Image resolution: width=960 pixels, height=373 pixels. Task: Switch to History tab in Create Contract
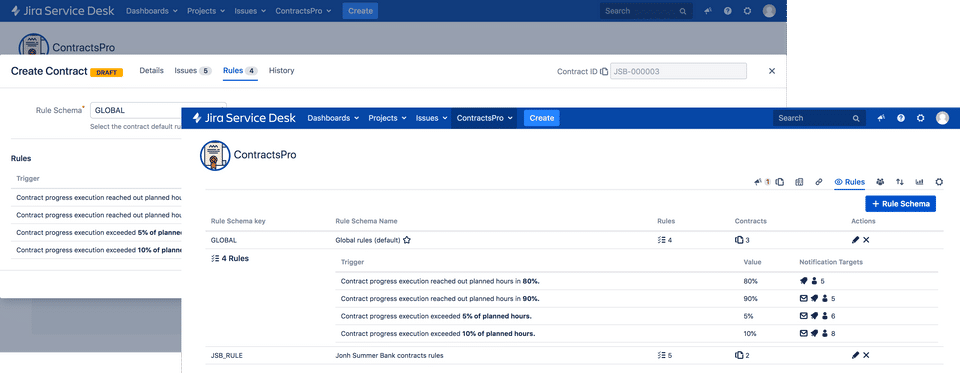pyautogui.click(x=282, y=70)
